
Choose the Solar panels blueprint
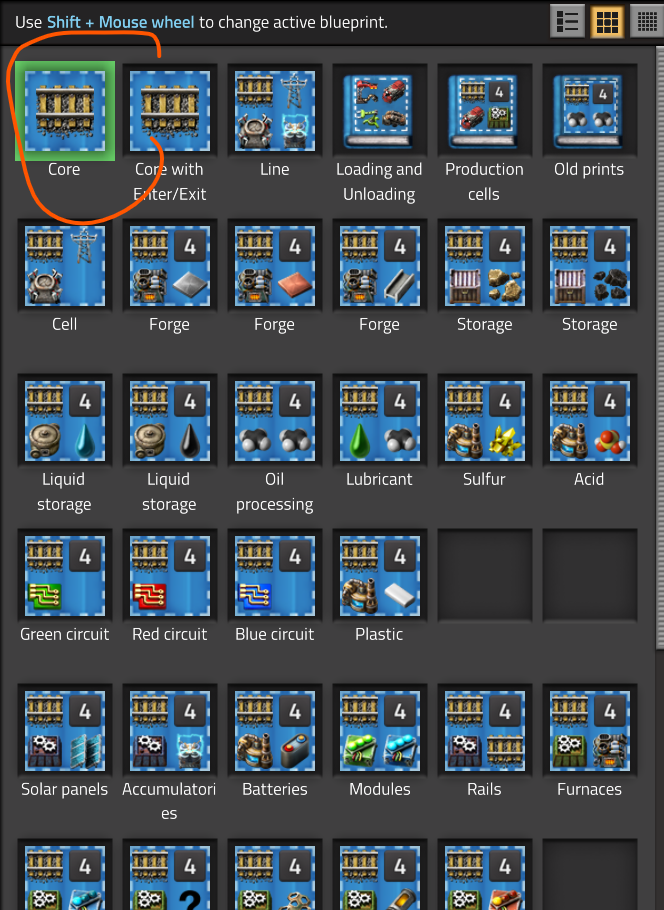65,731
